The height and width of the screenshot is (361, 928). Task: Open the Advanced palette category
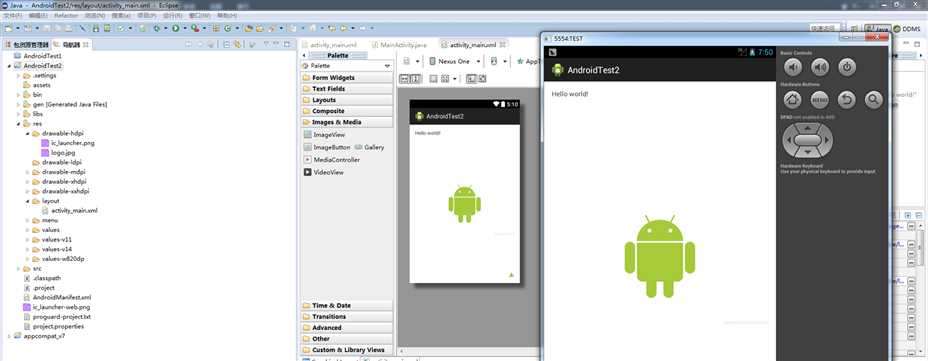click(x=346, y=327)
